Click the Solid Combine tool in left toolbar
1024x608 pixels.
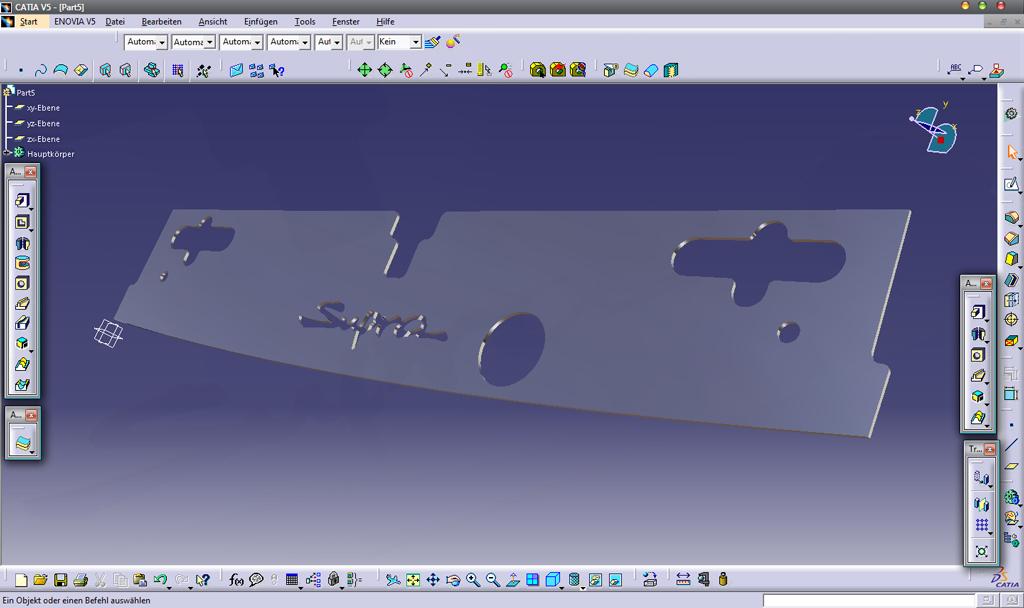coord(22,344)
